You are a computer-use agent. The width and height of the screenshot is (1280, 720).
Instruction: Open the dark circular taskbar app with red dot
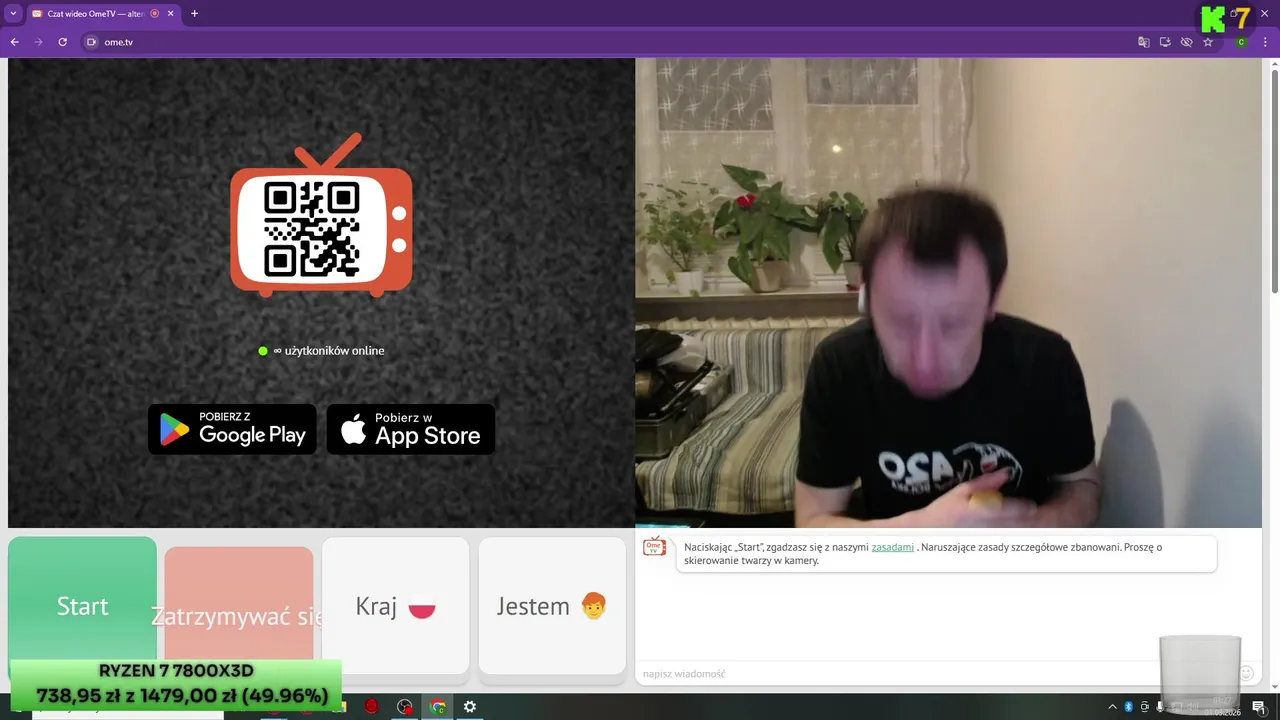click(x=404, y=707)
